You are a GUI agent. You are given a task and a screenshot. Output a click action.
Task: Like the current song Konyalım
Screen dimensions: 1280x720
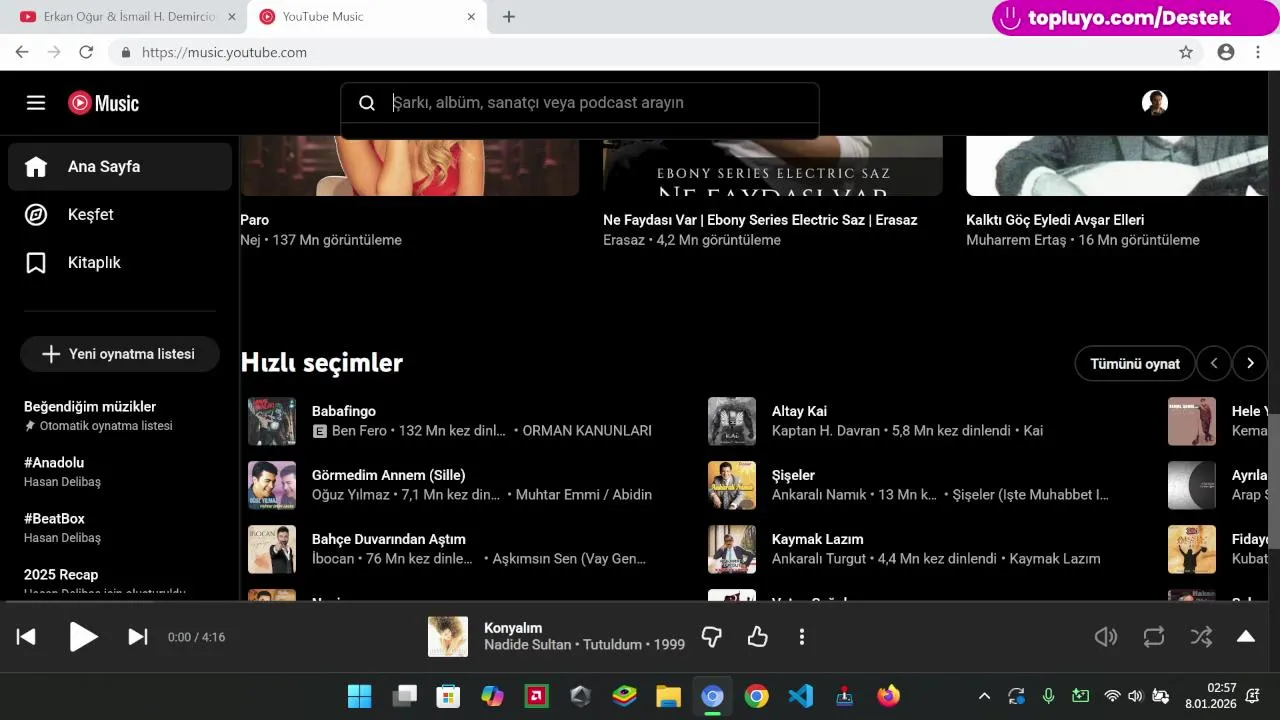(x=758, y=637)
